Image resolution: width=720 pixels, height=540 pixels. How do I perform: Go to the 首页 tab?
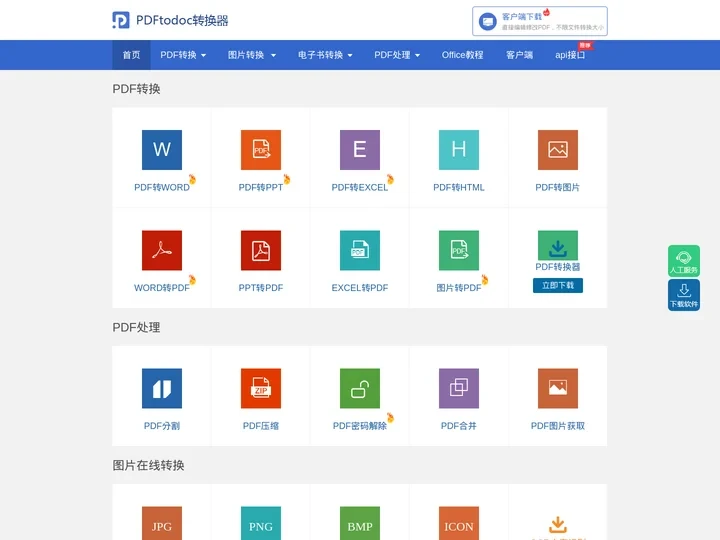click(131, 55)
